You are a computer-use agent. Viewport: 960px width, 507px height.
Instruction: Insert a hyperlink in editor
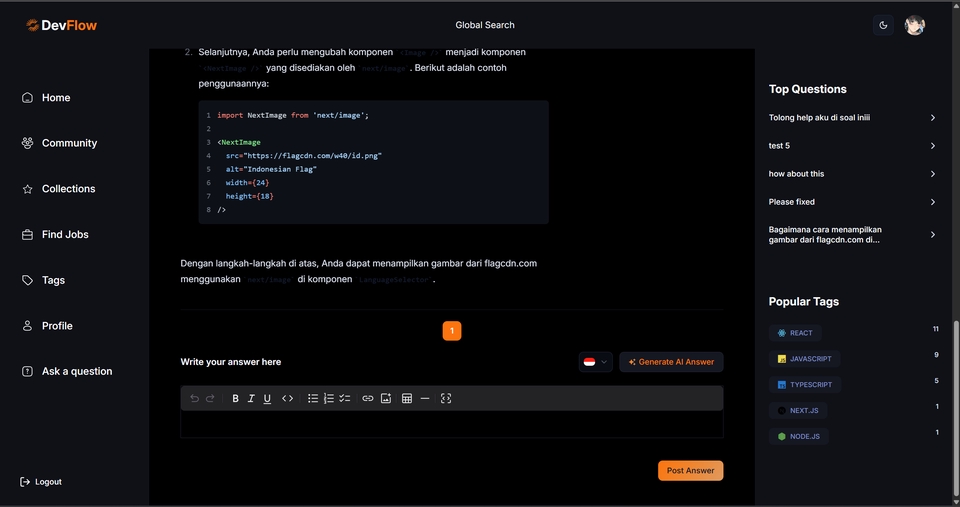click(367, 399)
